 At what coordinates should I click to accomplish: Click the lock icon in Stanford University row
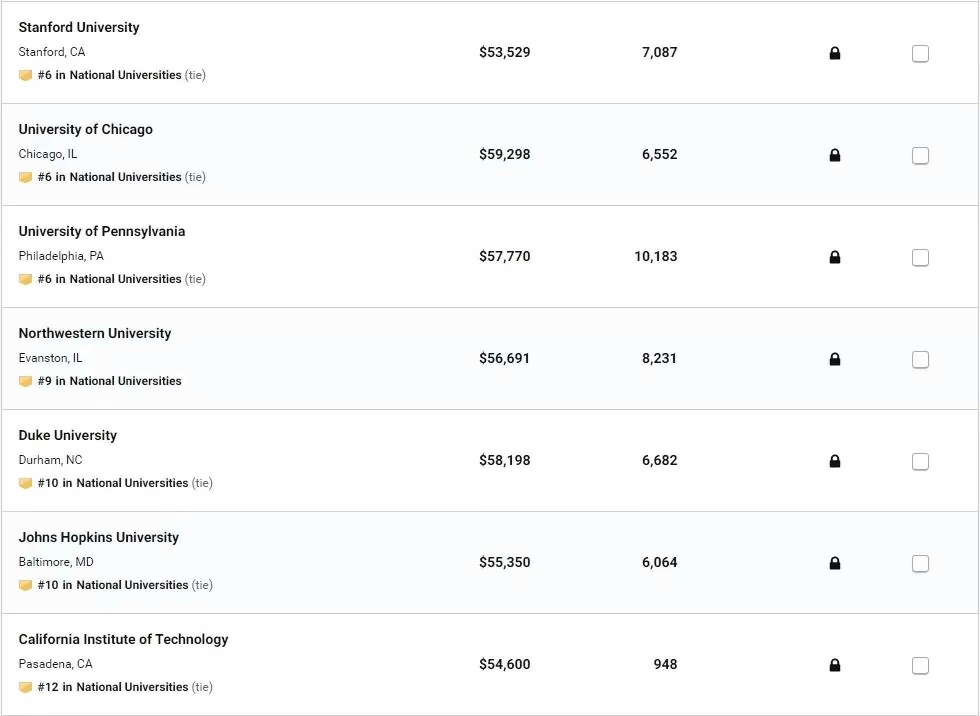pos(835,53)
